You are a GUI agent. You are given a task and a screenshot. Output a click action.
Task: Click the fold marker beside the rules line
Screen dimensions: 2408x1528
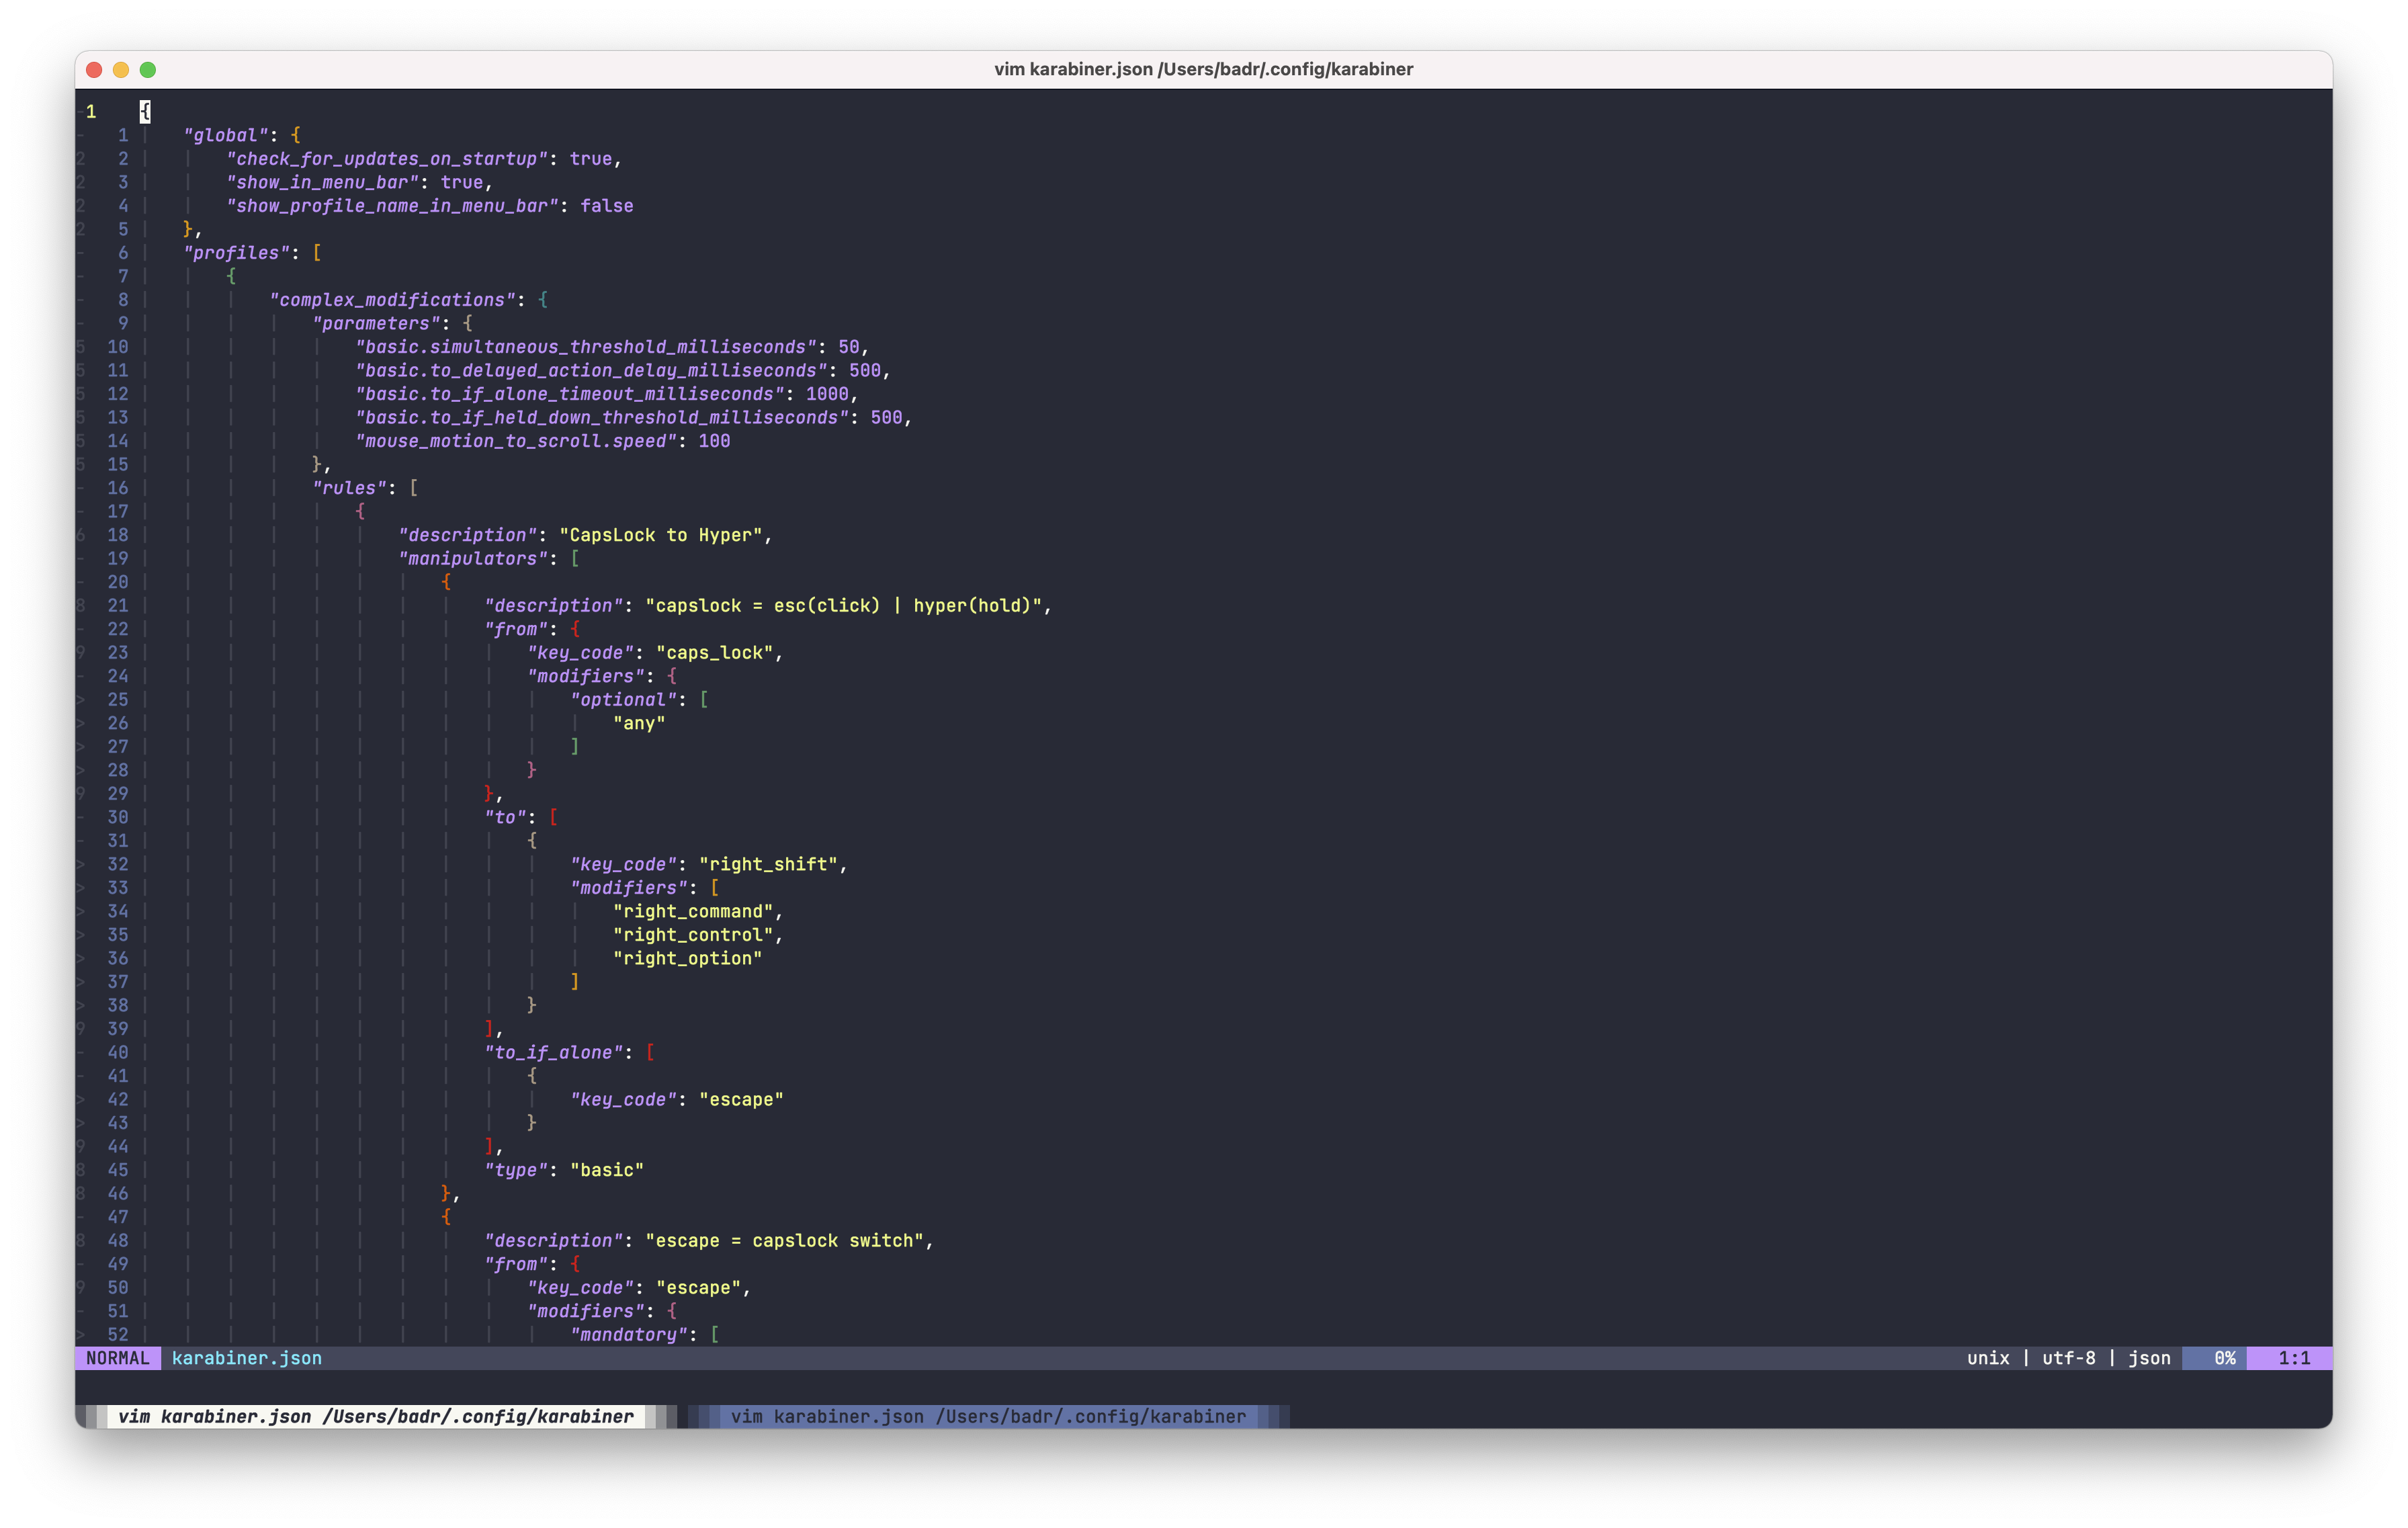(x=80, y=488)
